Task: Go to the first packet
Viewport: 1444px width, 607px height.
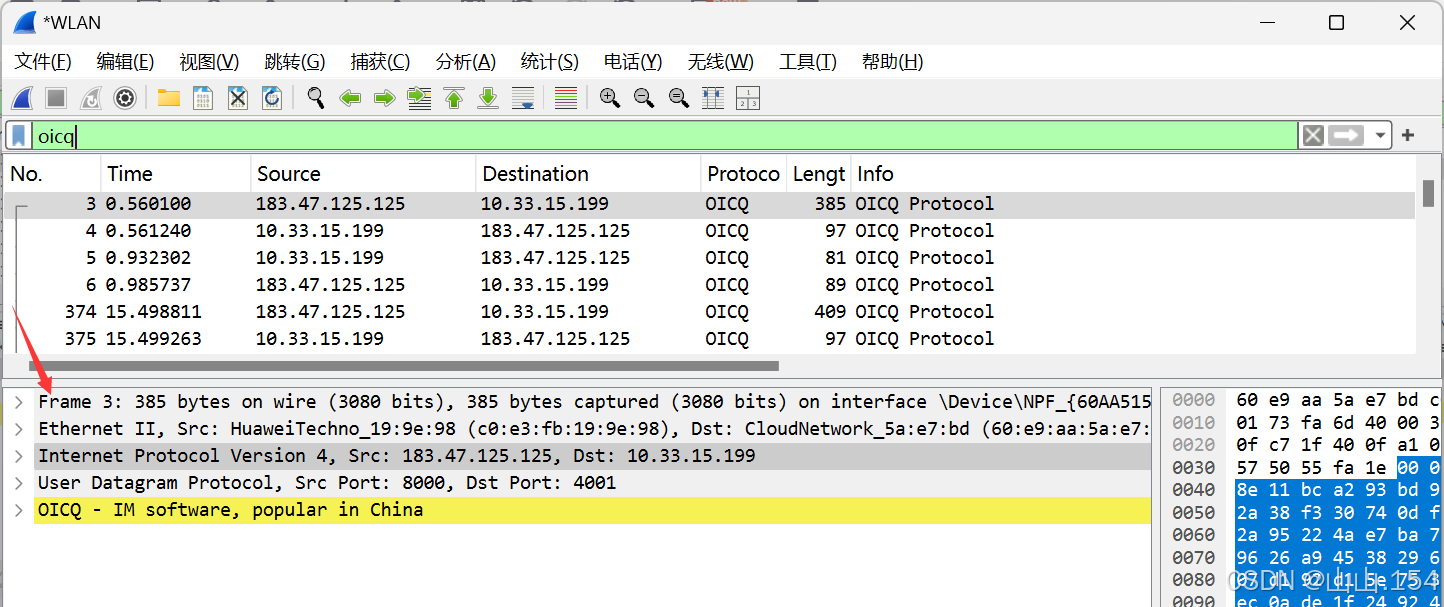Action: pos(454,98)
